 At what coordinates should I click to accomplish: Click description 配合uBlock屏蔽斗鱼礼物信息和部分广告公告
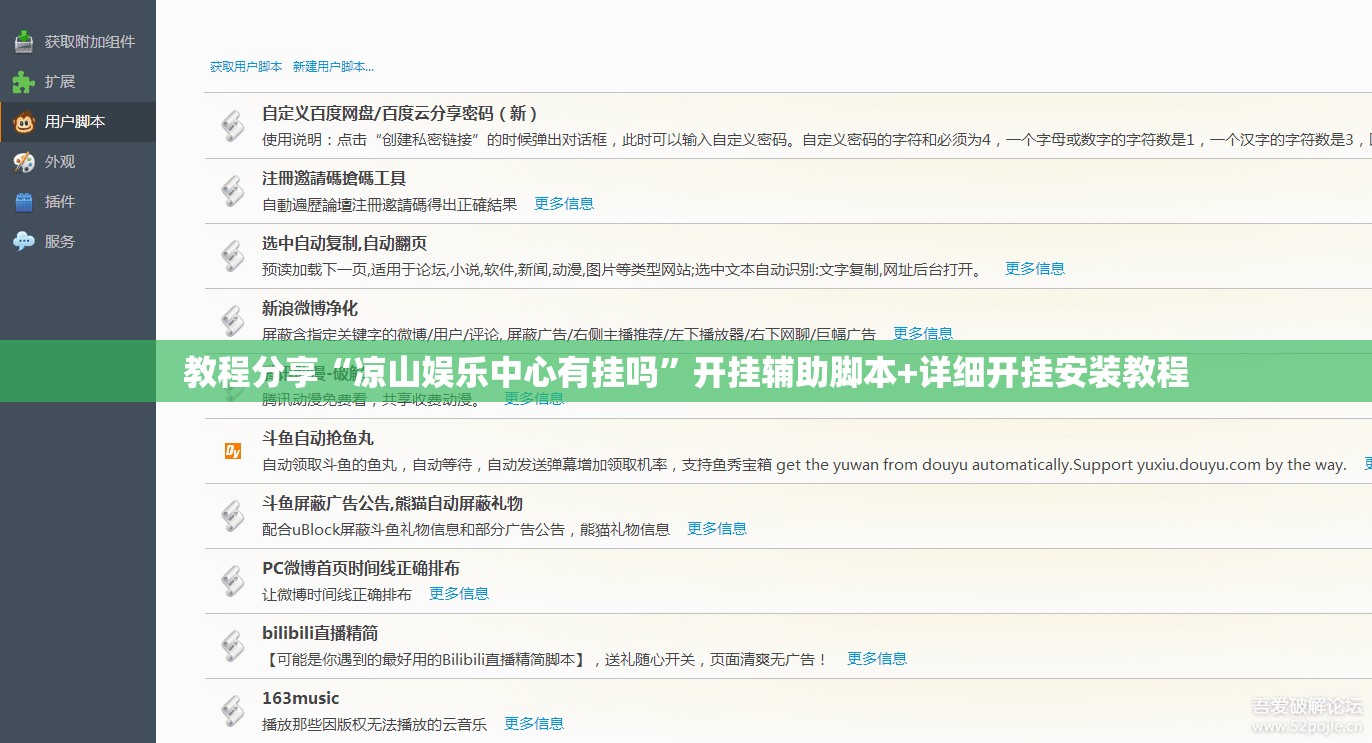(x=466, y=530)
